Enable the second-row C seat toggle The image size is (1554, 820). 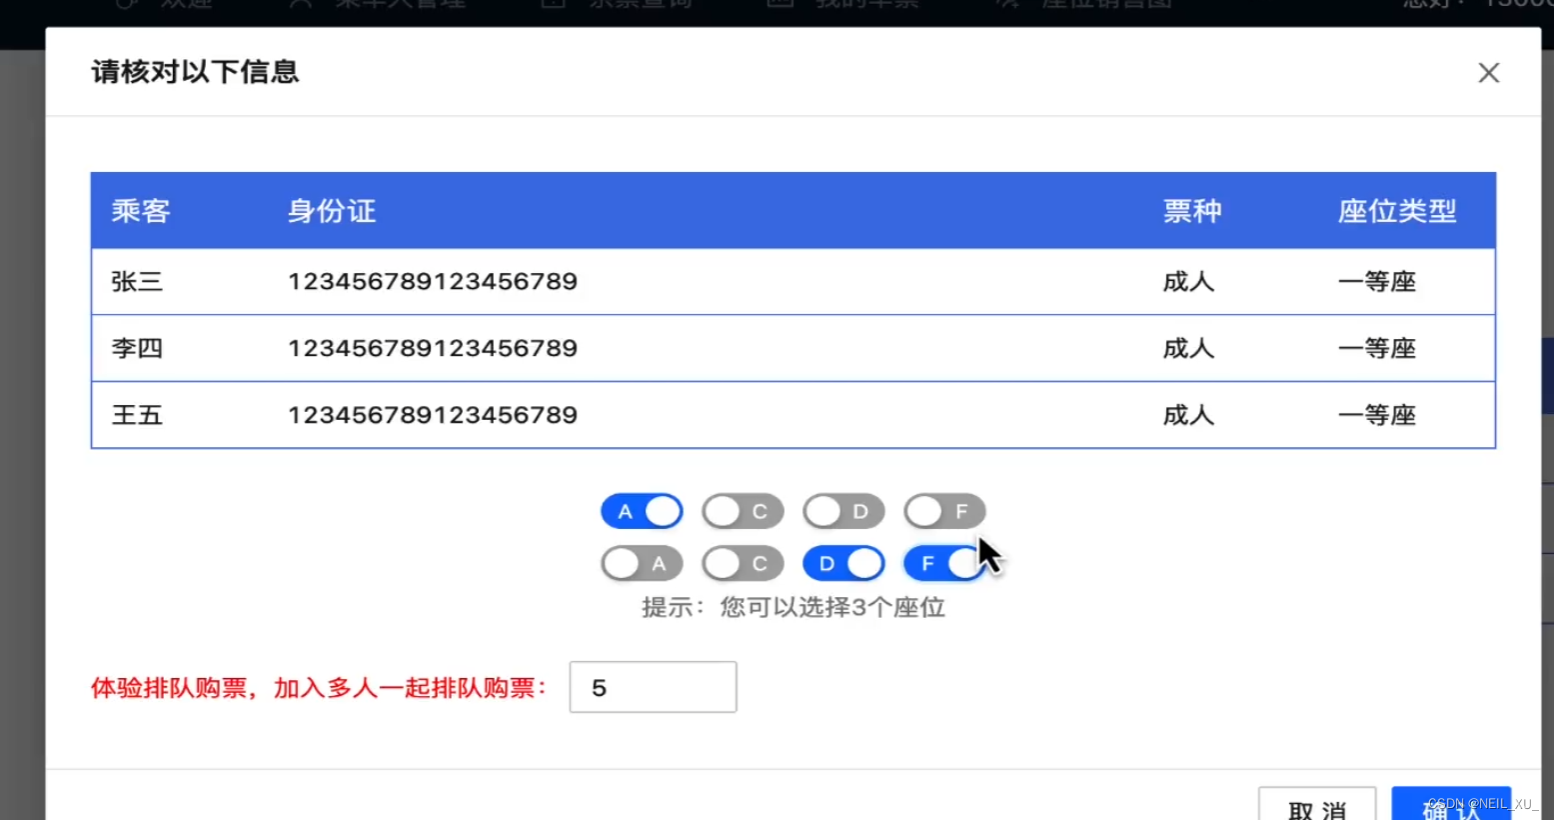(x=743, y=563)
